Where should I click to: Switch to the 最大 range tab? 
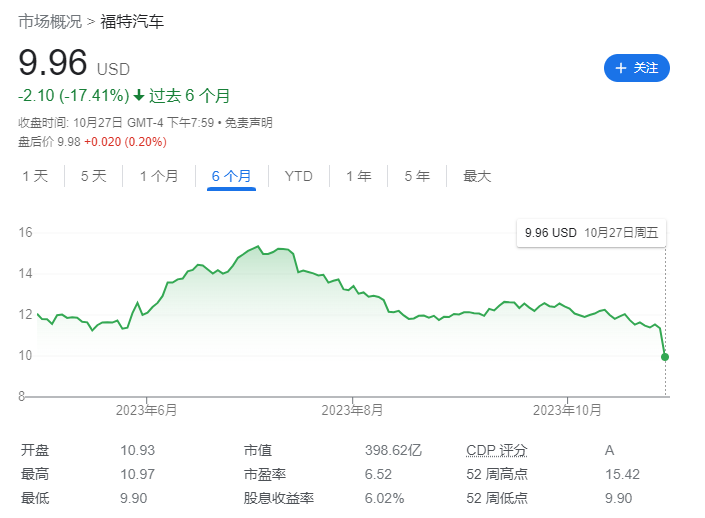(x=477, y=176)
